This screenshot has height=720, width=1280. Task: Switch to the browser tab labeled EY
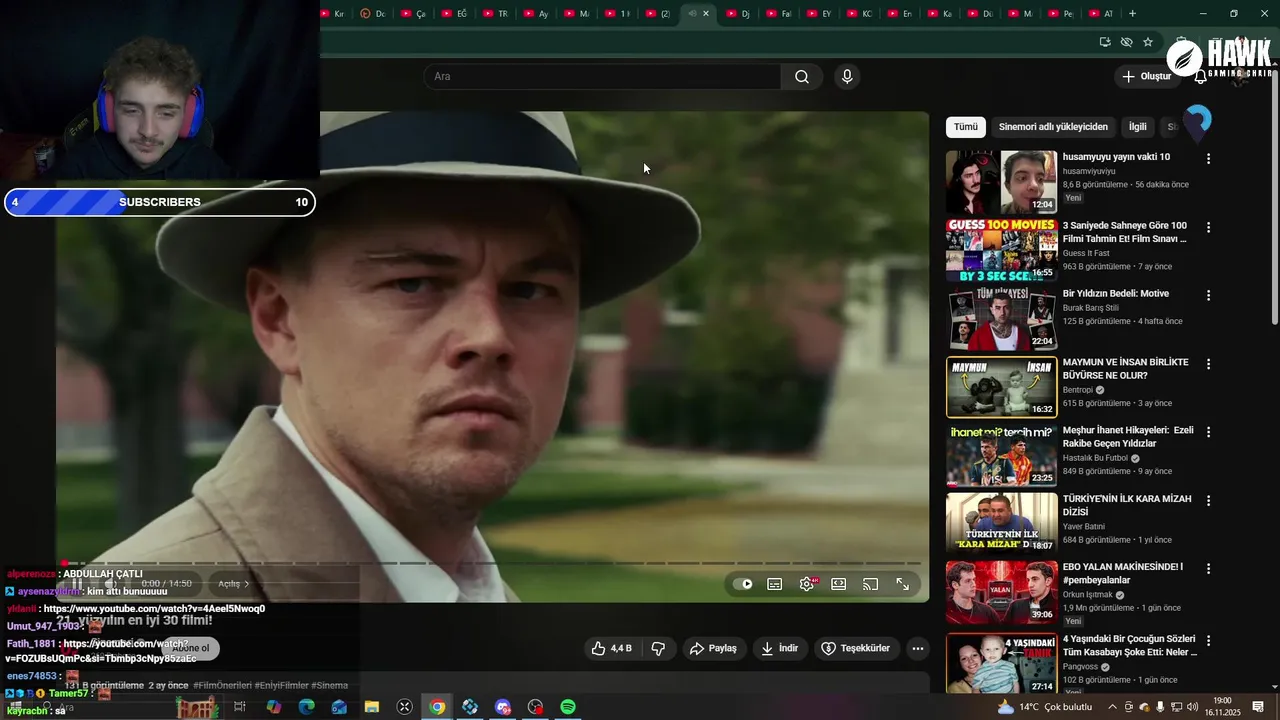(x=819, y=13)
